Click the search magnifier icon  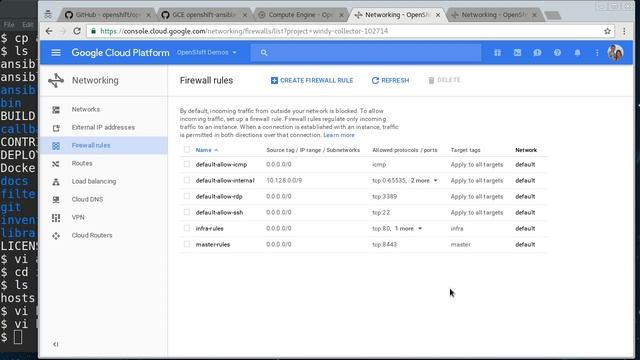click(264, 53)
